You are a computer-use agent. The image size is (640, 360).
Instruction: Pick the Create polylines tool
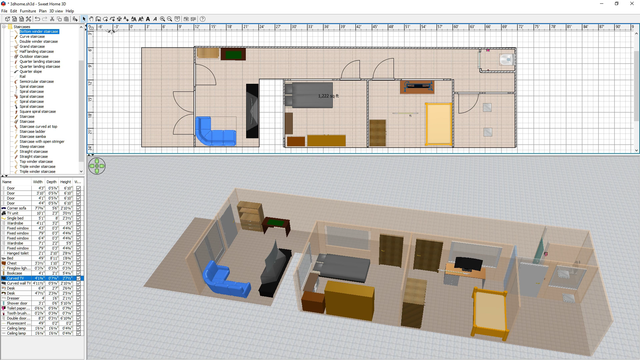click(112, 19)
